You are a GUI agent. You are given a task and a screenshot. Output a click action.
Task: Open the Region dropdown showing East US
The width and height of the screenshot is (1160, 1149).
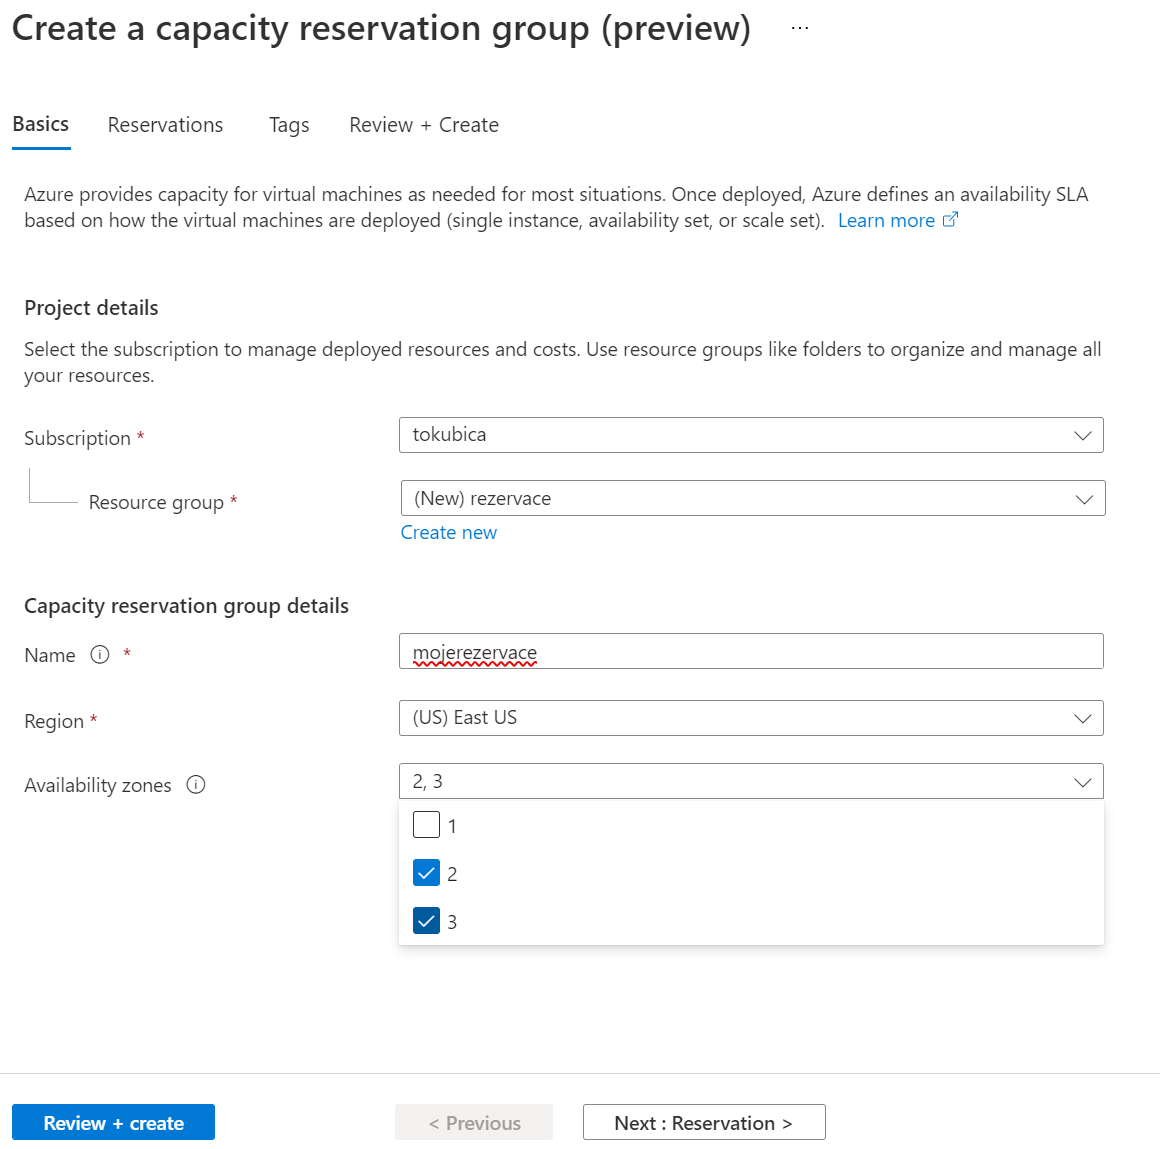click(750, 718)
